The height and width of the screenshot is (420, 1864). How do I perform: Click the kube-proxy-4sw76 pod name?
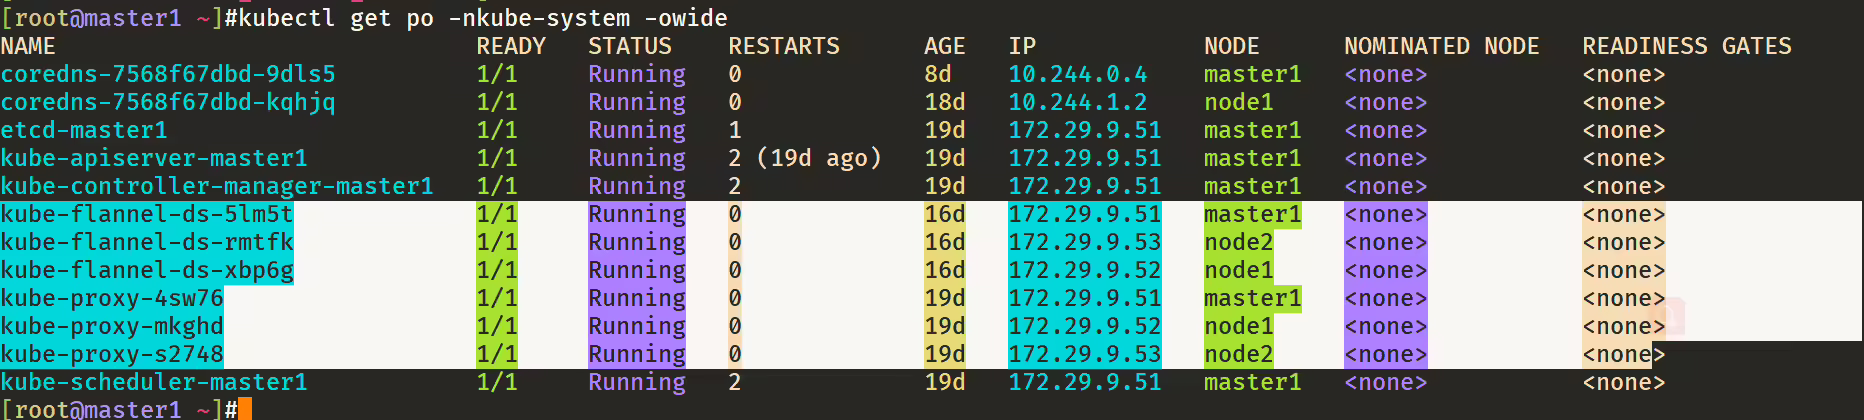pyautogui.click(x=112, y=298)
